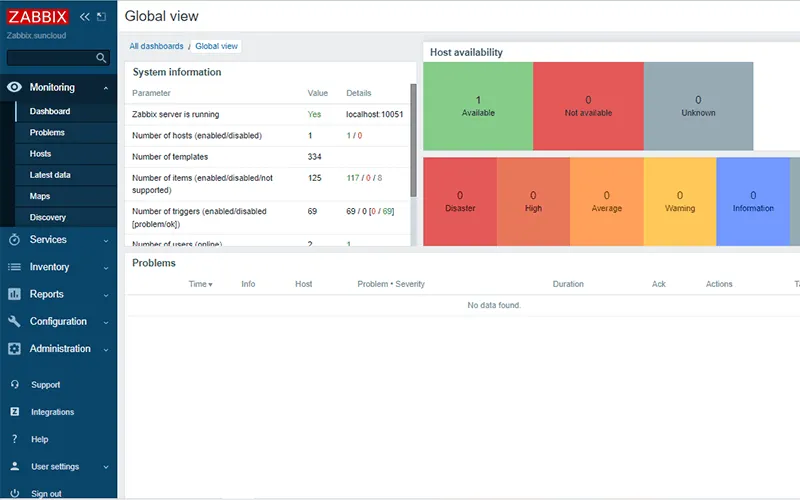Image resolution: width=800 pixels, height=500 pixels.
Task: Collapse the sidebar with double-arrow icon
Action: (85, 17)
